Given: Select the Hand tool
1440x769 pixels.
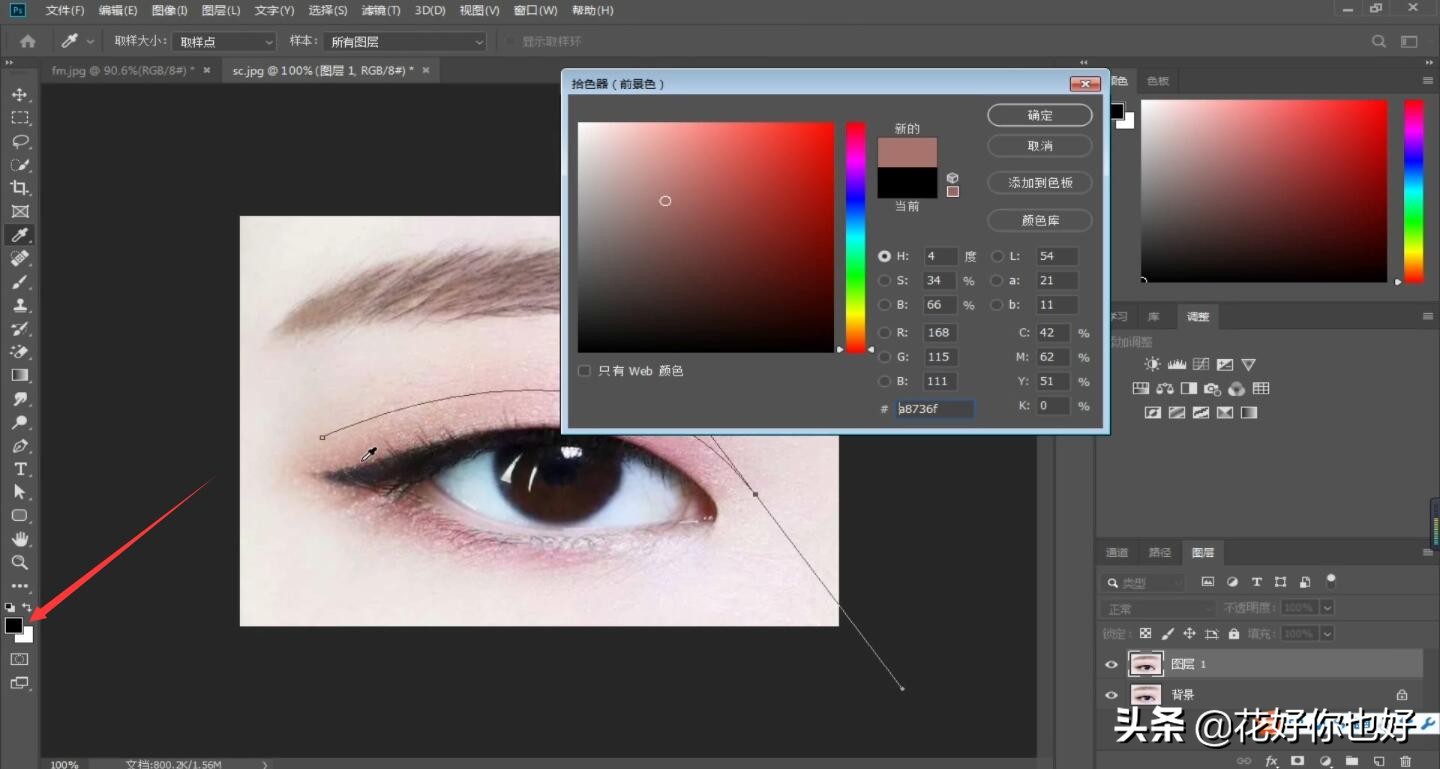Looking at the screenshot, I should (19, 539).
